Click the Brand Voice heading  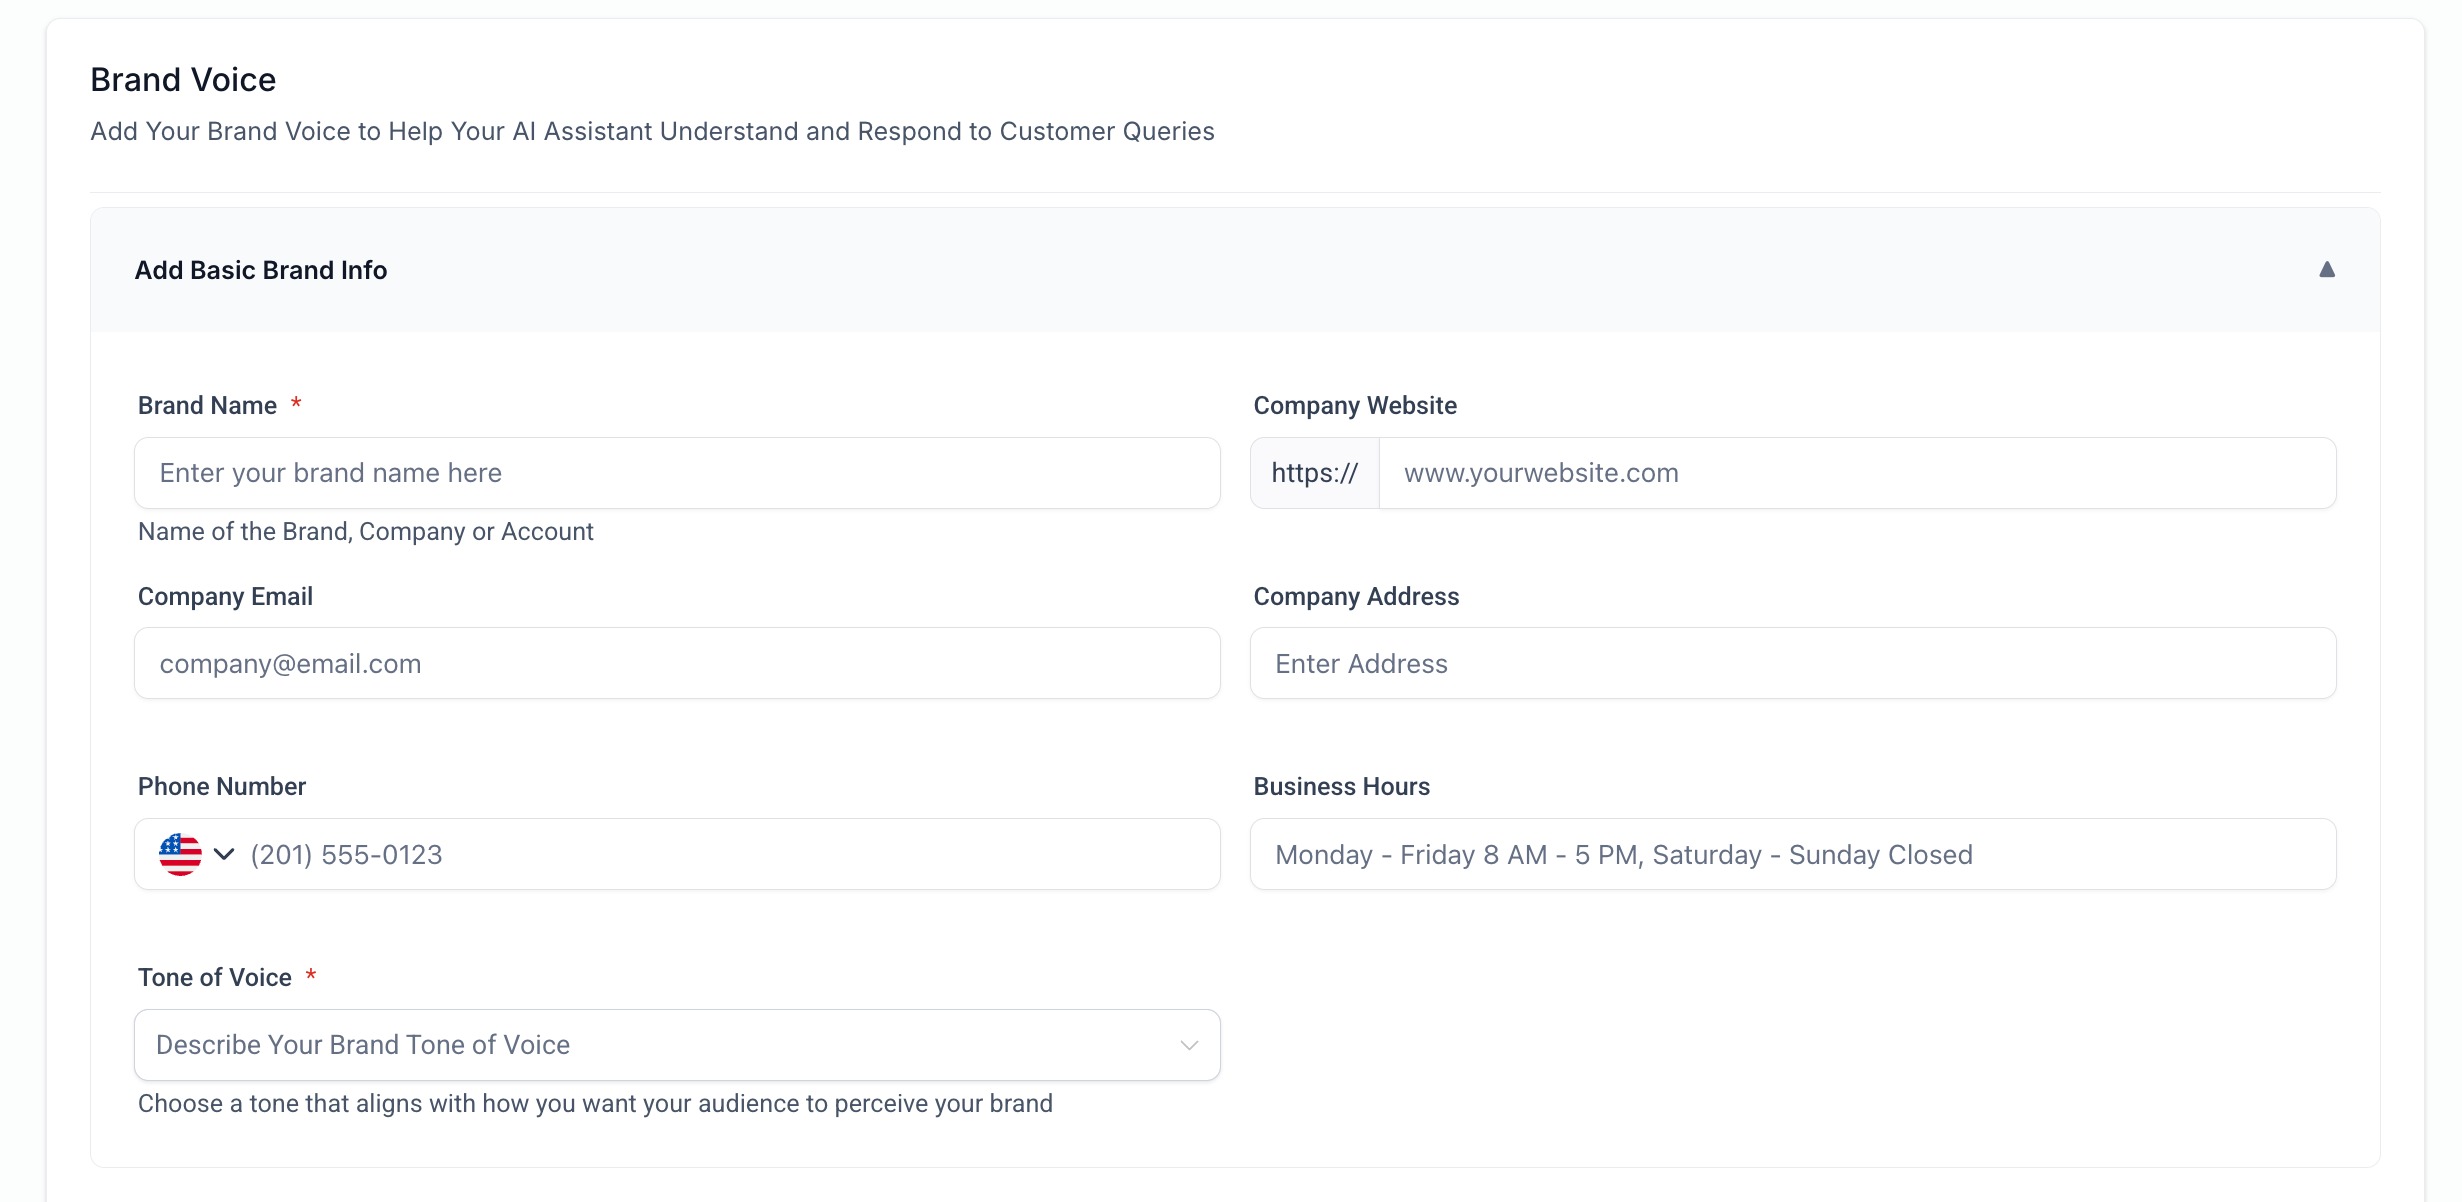pyautogui.click(x=183, y=80)
